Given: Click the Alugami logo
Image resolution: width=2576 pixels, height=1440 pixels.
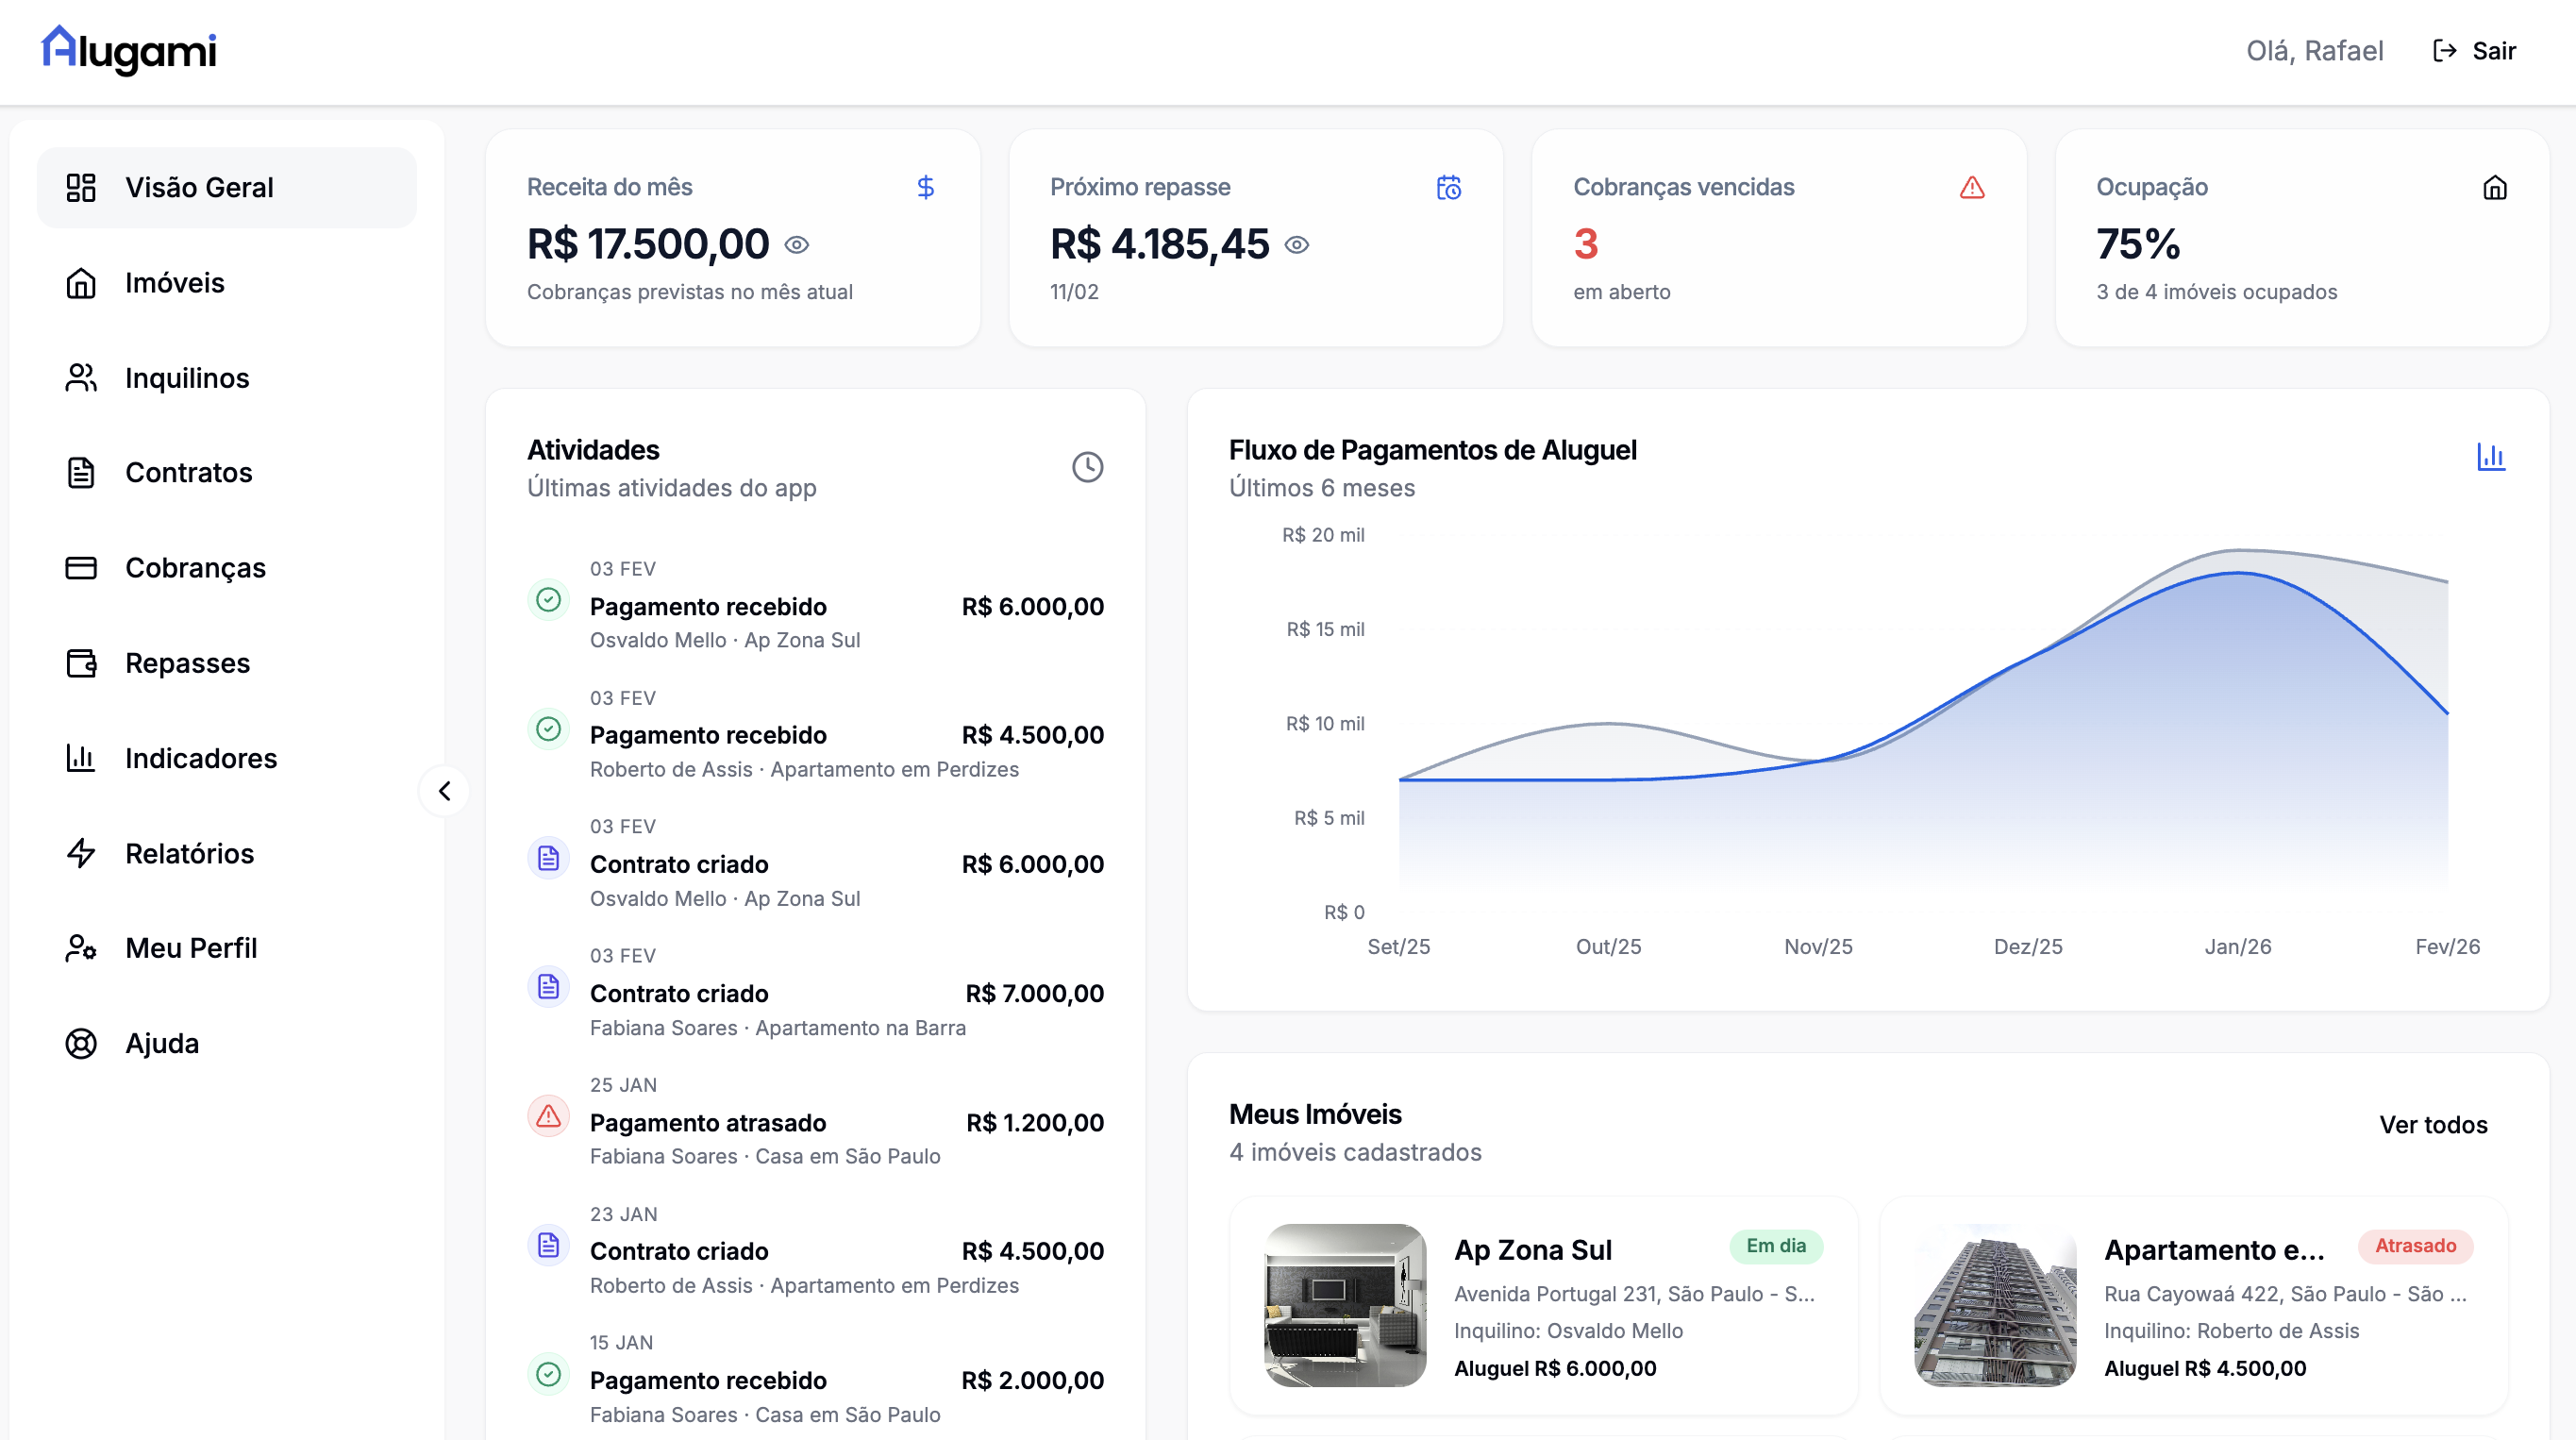Looking at the screenshot, I should 128,50.
